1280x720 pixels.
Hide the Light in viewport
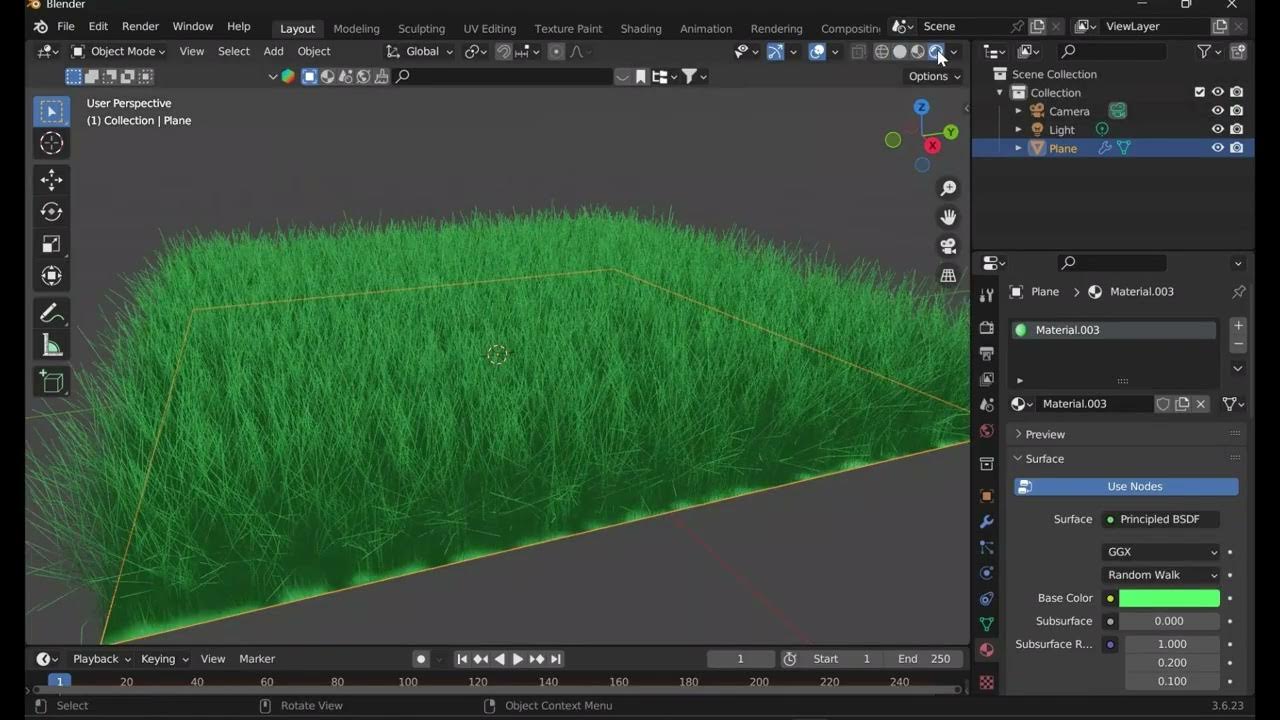point(1218,129)
